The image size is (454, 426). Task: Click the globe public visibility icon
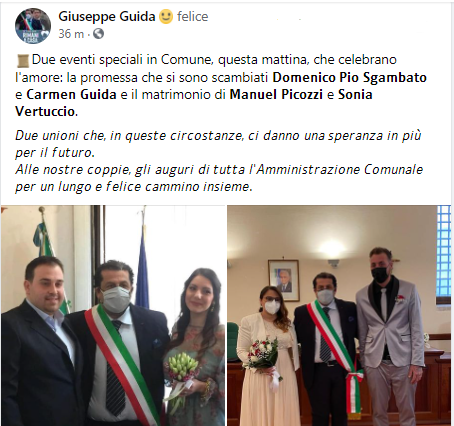pyautogui.click(x=98, y=34)
